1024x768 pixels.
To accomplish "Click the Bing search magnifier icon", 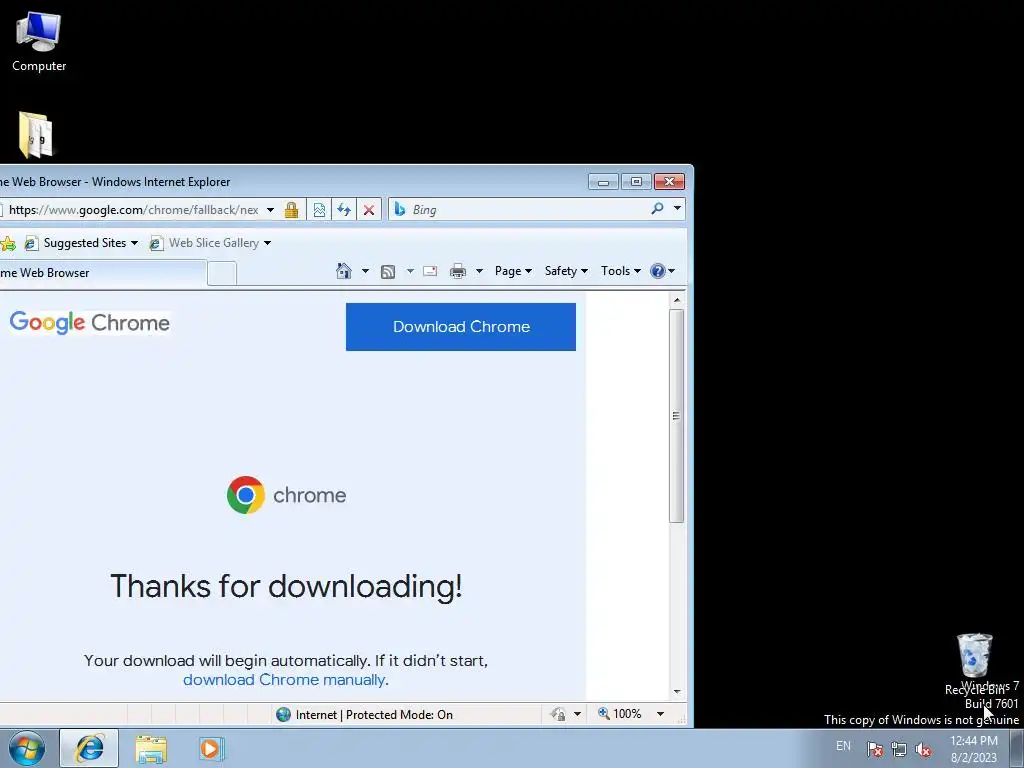I will [x=657, y=208].
